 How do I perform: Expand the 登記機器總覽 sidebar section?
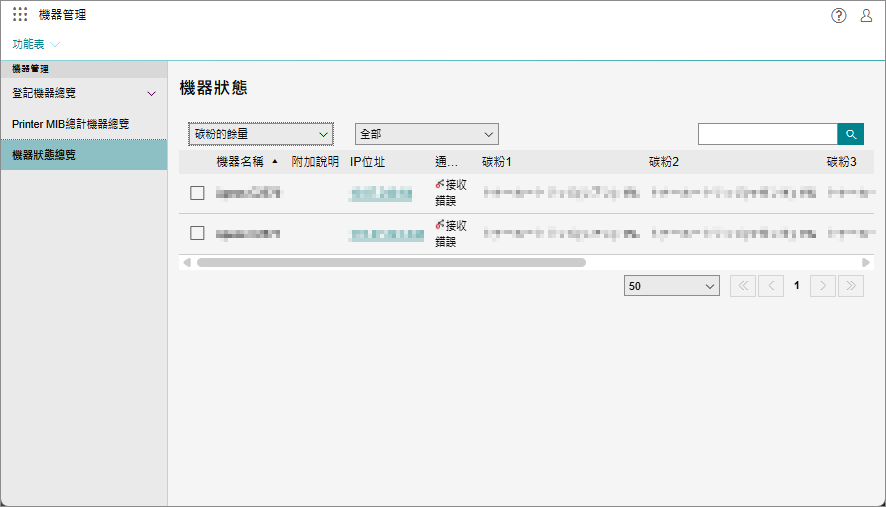[152, 93]
